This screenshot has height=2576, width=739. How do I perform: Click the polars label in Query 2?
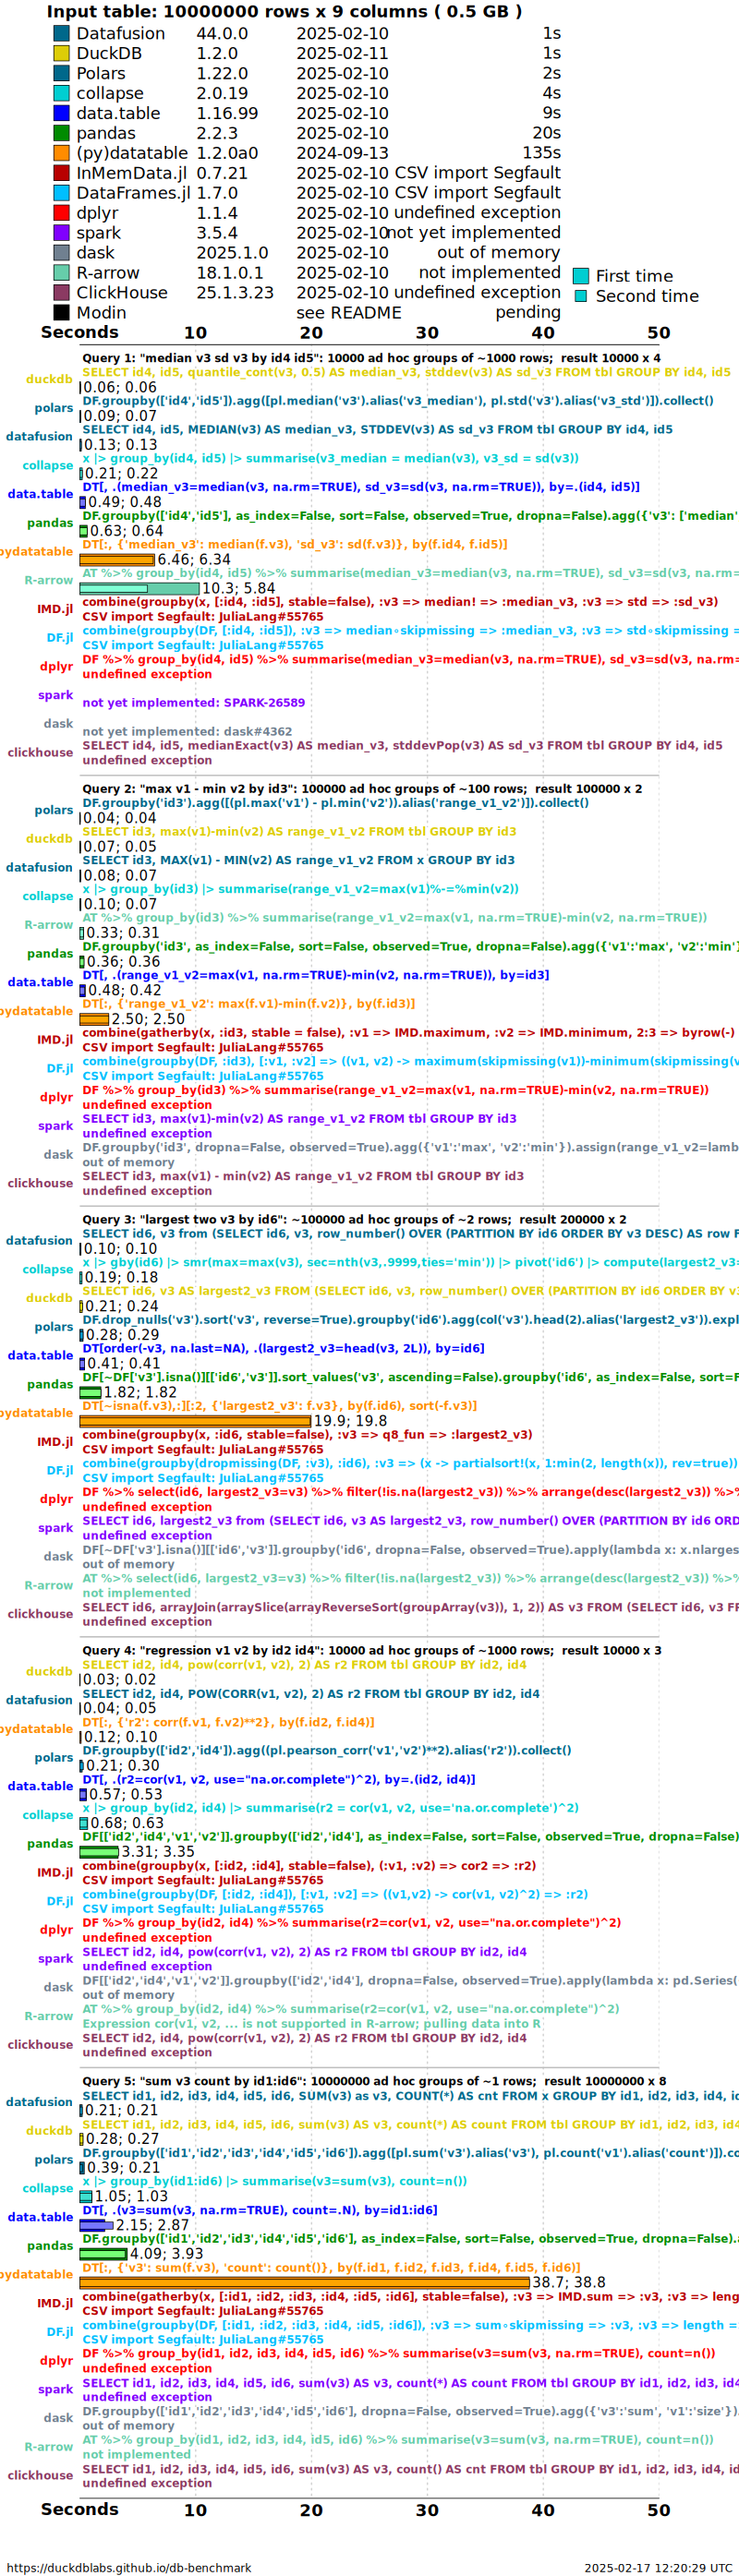54,810
